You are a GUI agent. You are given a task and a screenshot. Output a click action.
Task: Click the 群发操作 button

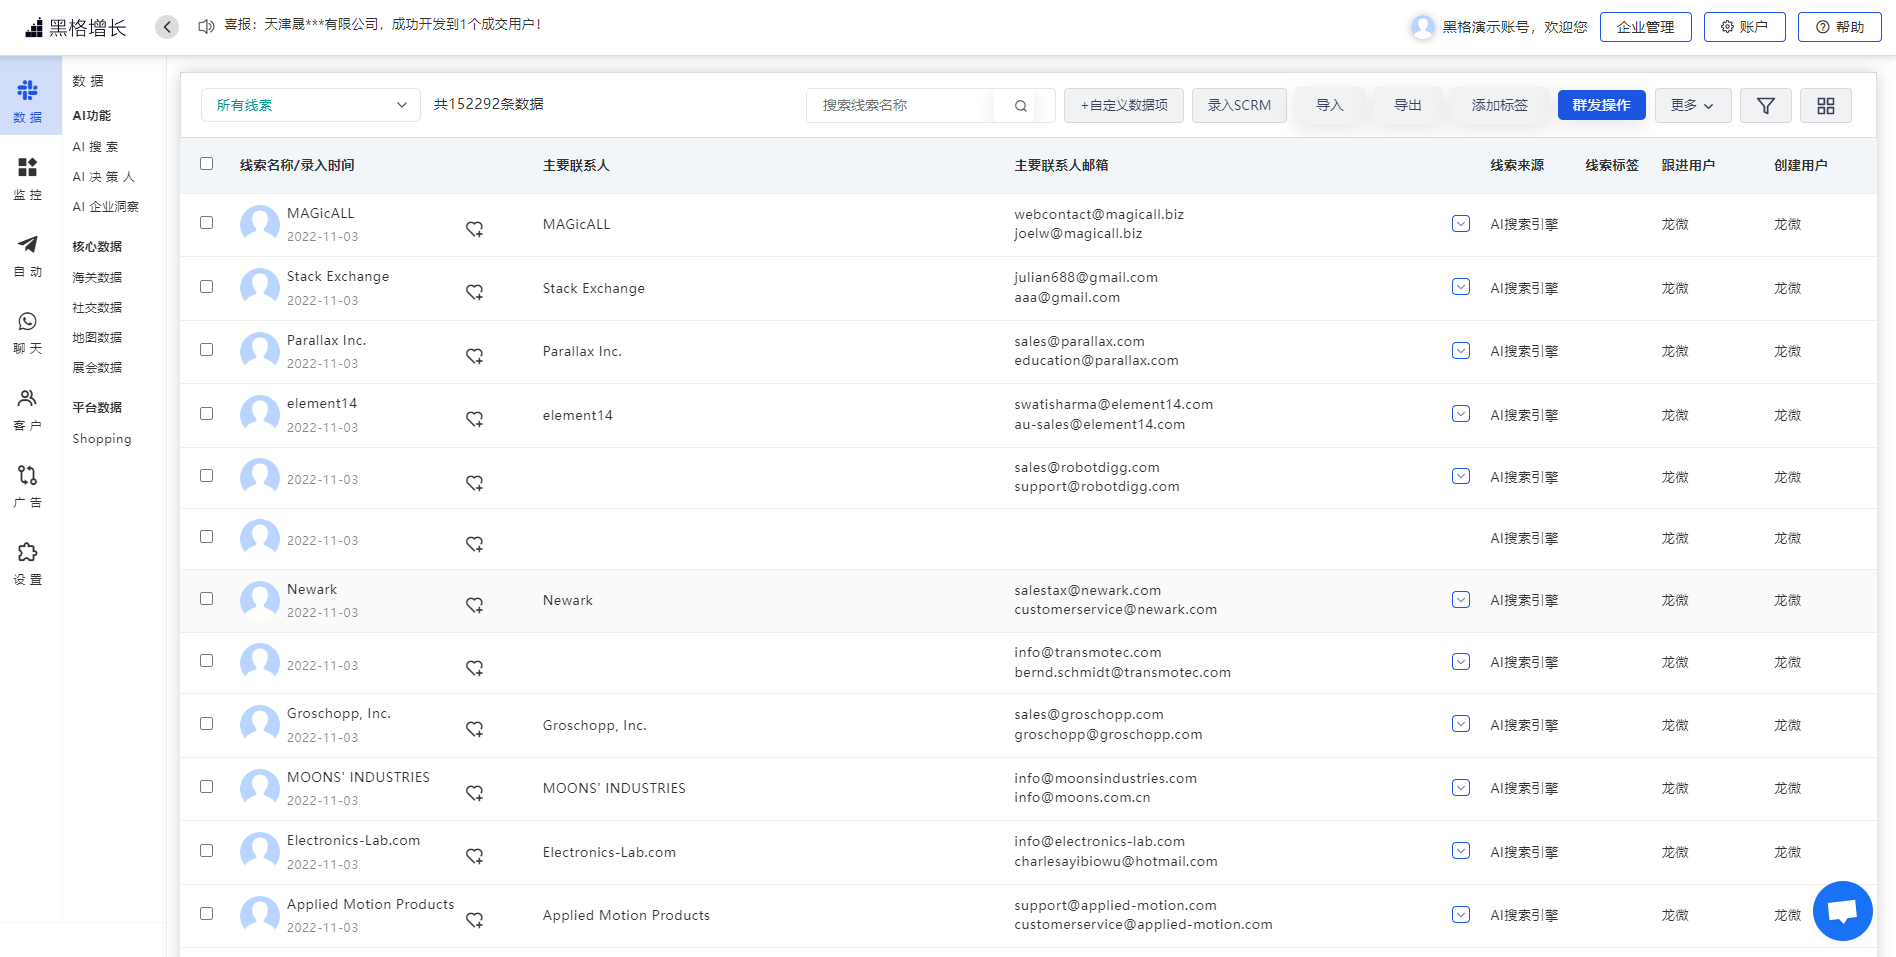click(x=1602, y=105)
